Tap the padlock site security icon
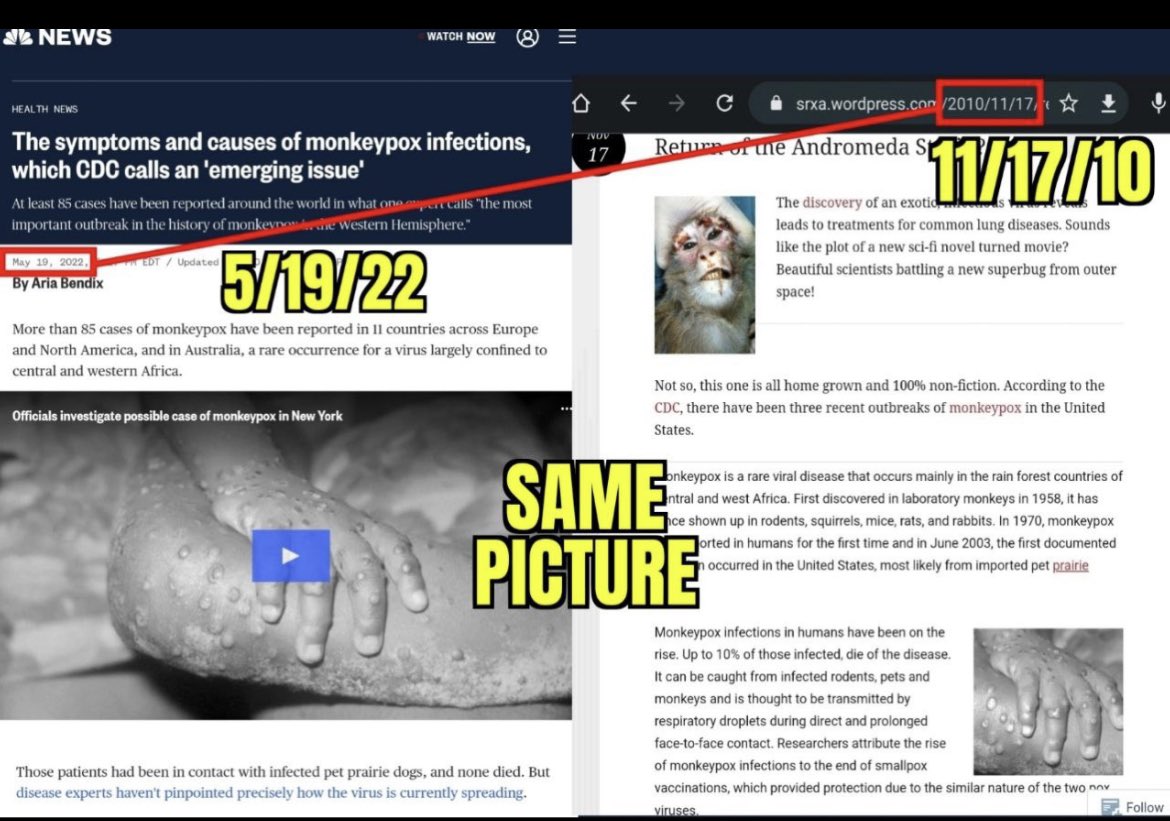 (x=776, y=103)
